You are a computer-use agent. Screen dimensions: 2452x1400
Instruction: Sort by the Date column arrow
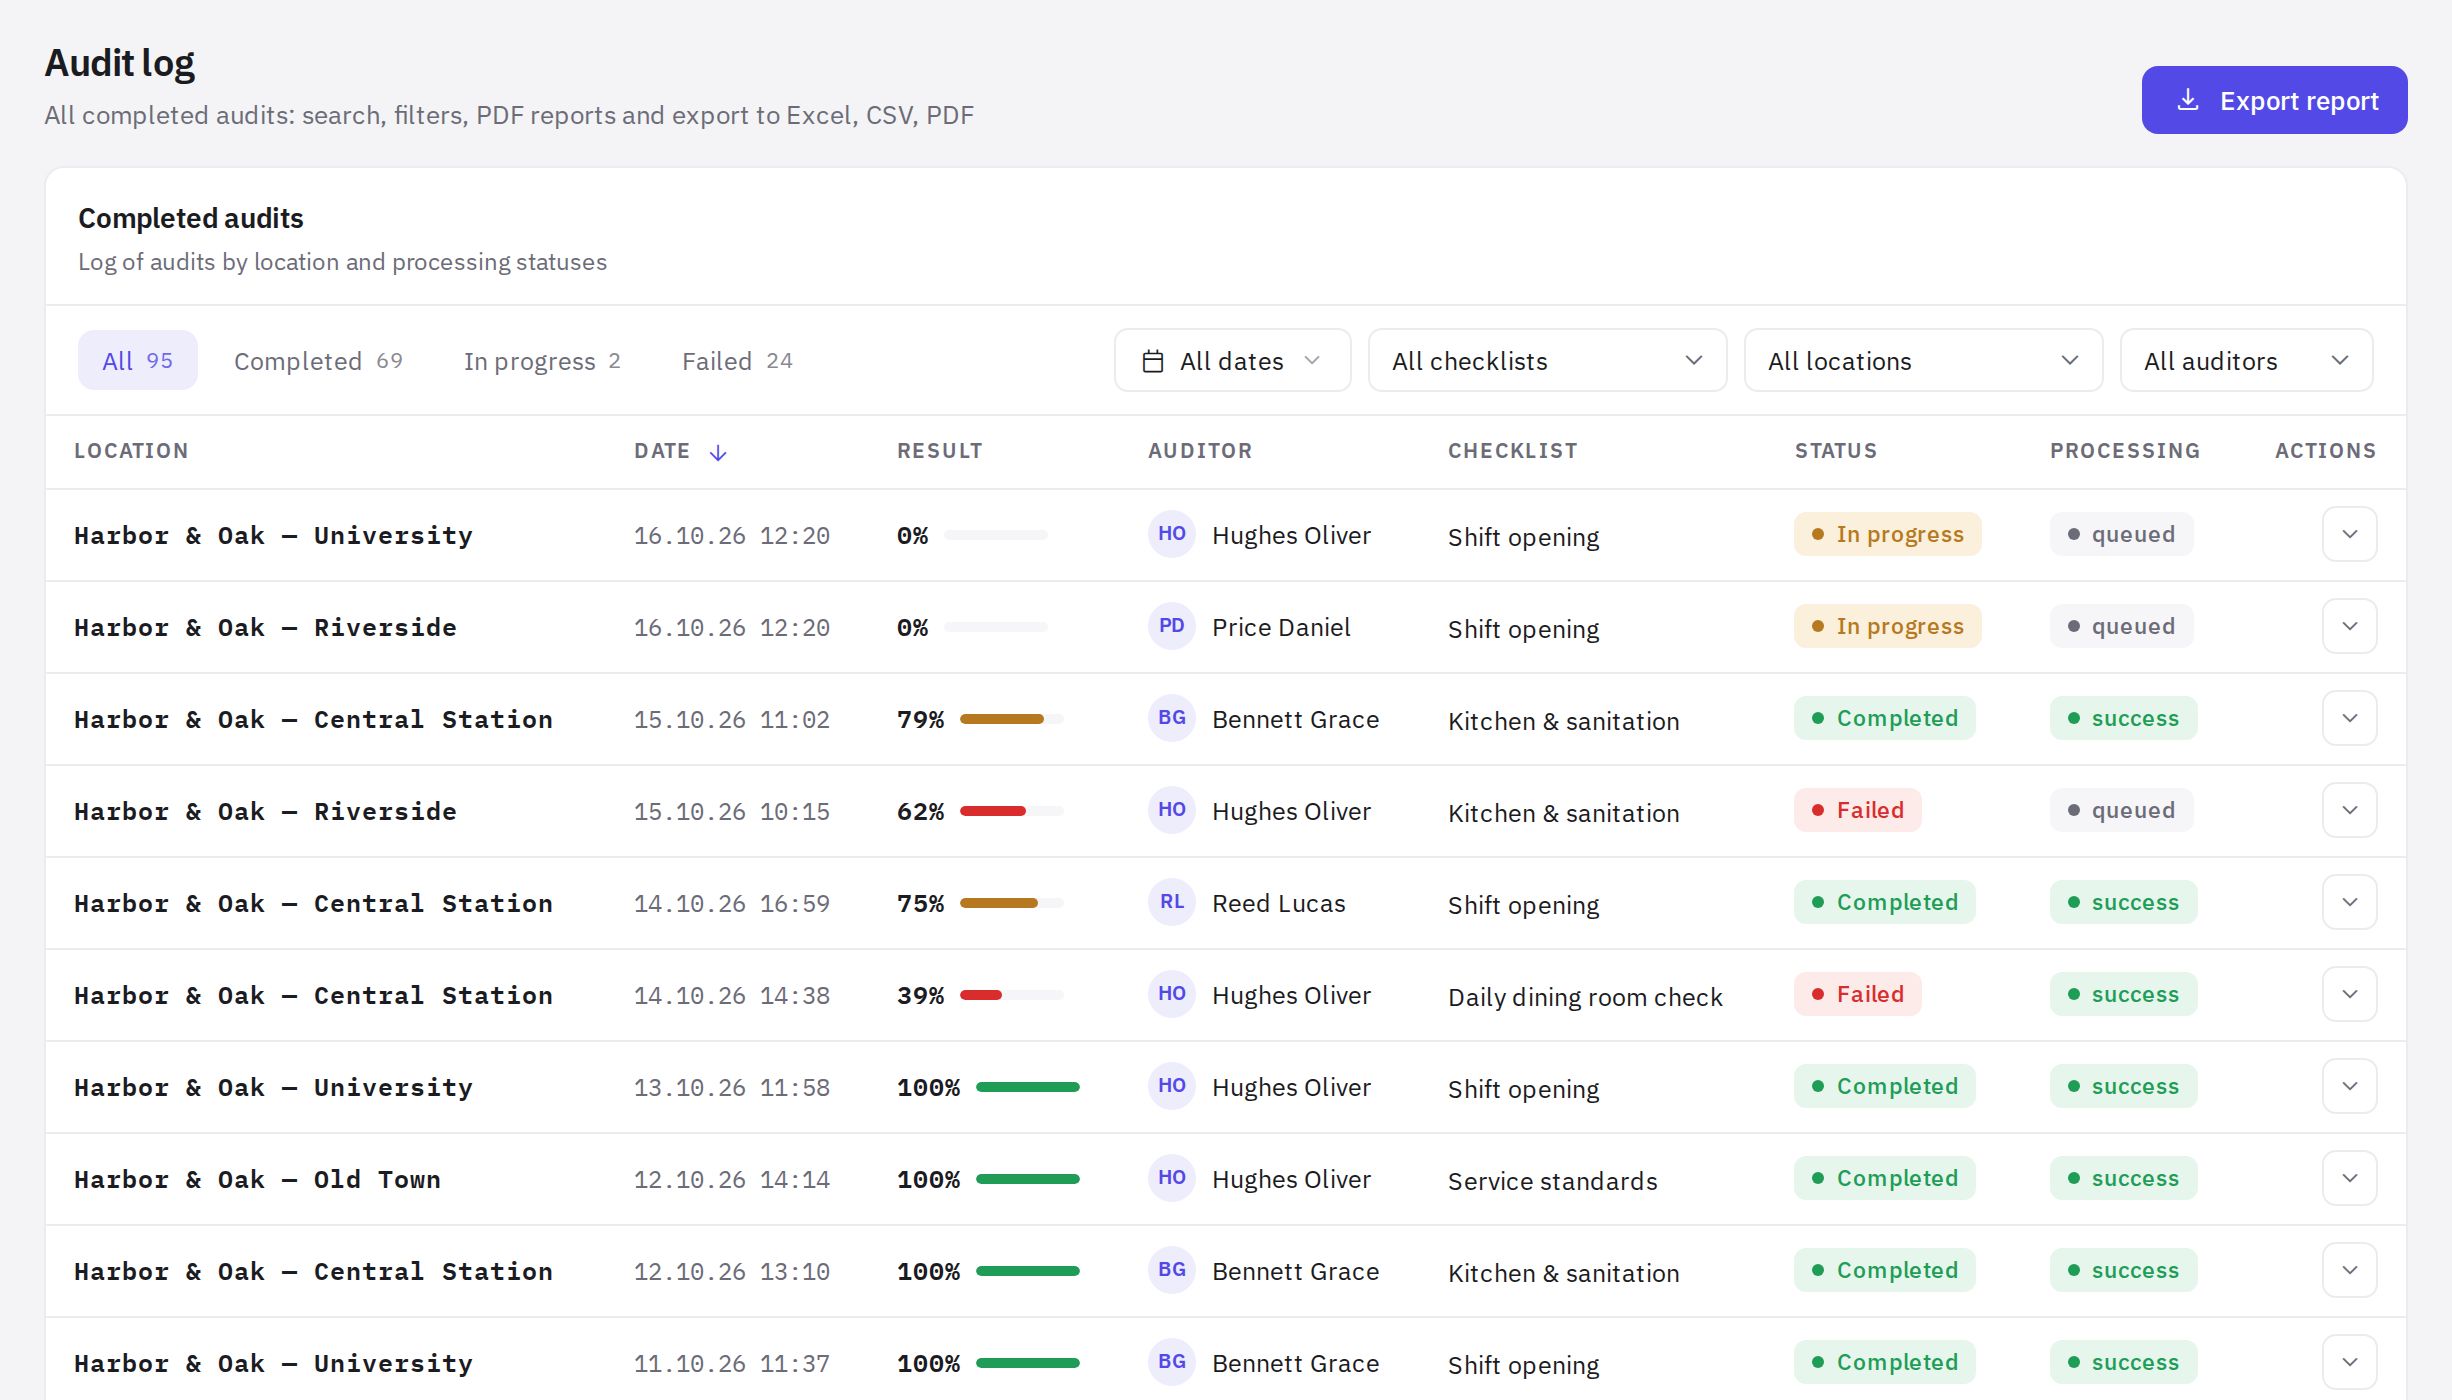pyautogui.click(x=718, y=452)
